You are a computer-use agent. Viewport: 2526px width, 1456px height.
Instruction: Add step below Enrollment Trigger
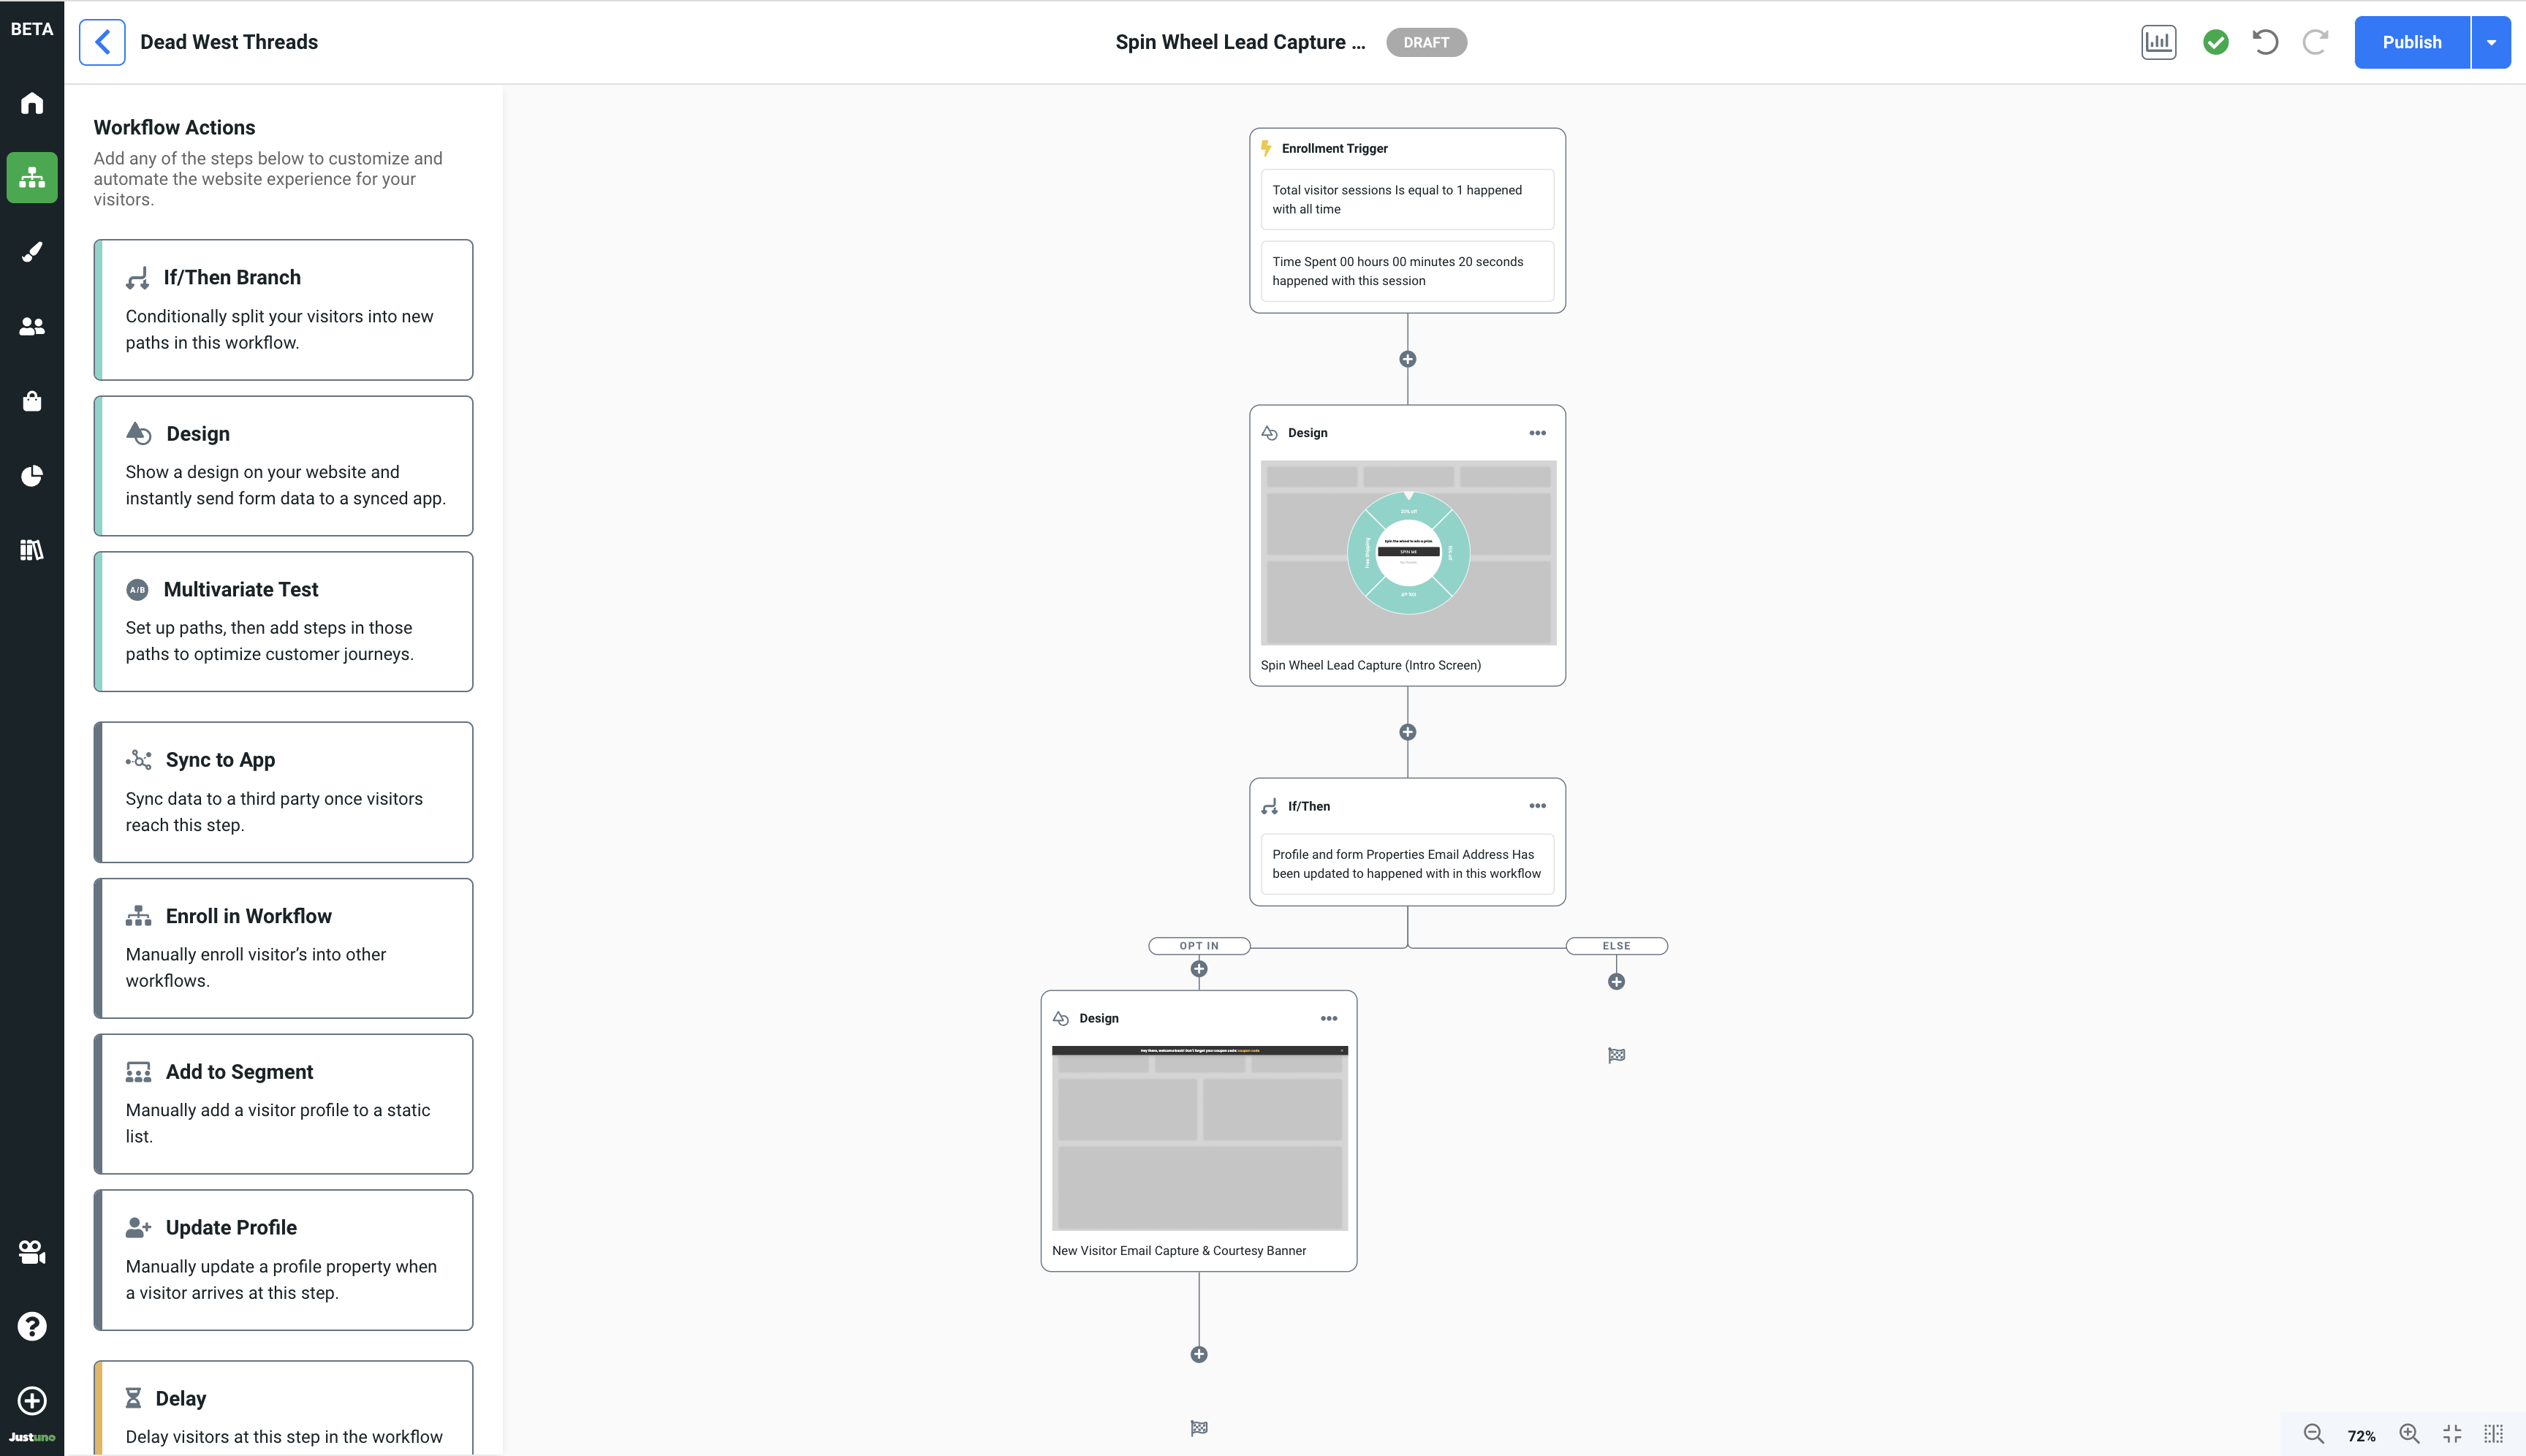point(1407,359)
